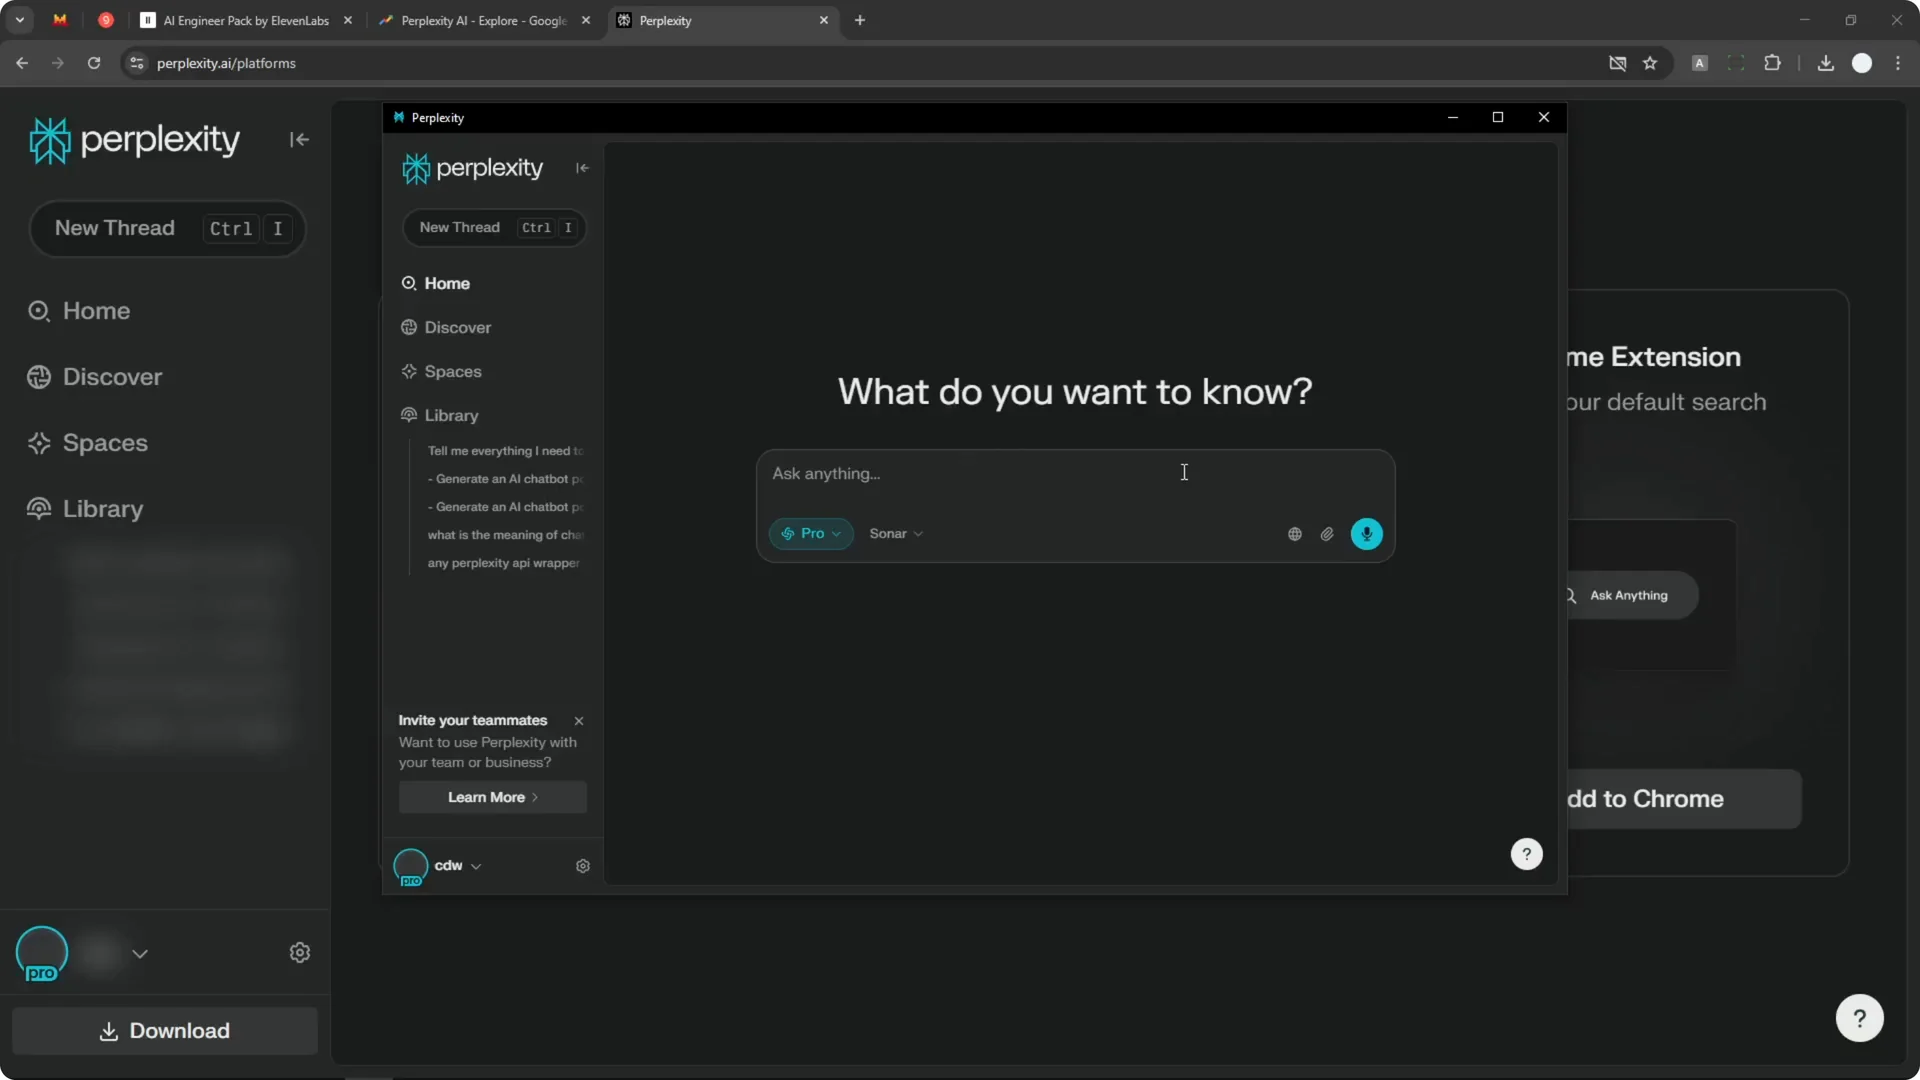
Task: Open settings via the gear icon next to cdw
Action: (x=583, y=866)
